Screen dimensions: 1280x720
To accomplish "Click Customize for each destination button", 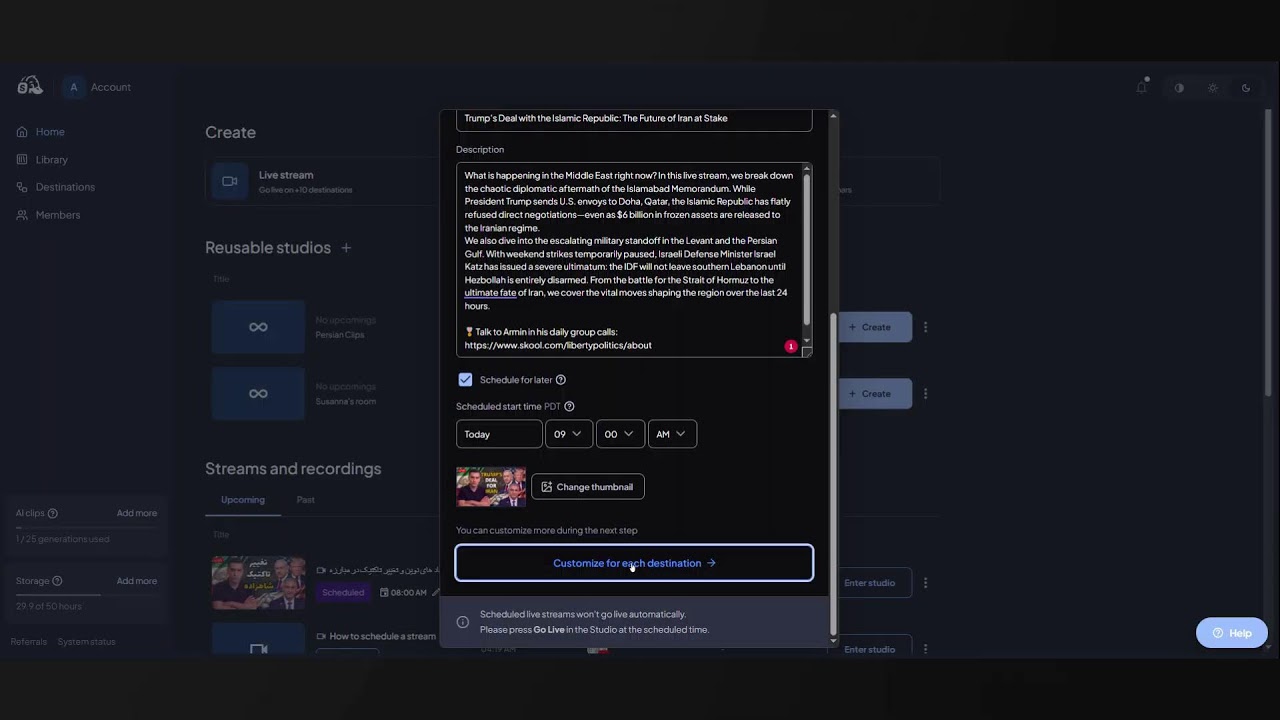I will [634, 563].
